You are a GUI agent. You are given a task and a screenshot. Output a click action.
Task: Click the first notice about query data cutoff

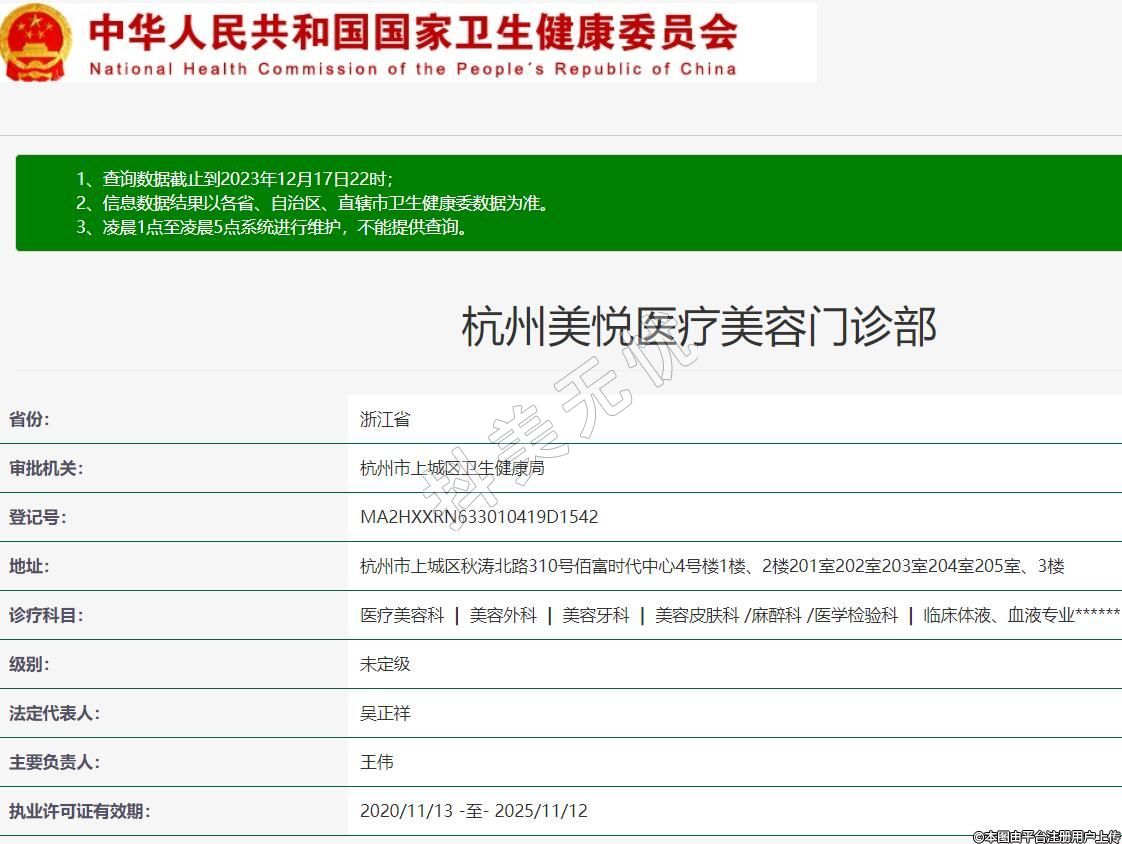click(x=235, y=179)
